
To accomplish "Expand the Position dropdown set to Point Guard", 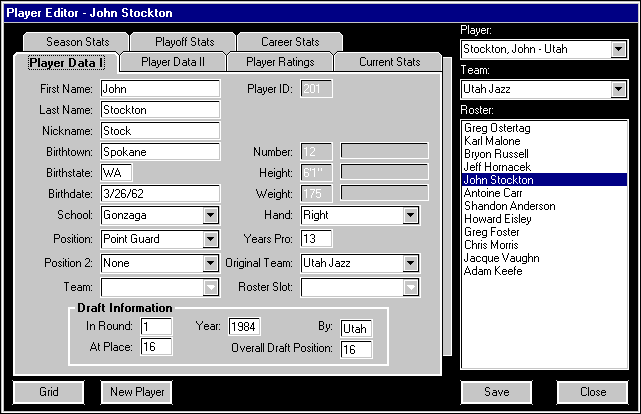I will (x=209, y=239).
